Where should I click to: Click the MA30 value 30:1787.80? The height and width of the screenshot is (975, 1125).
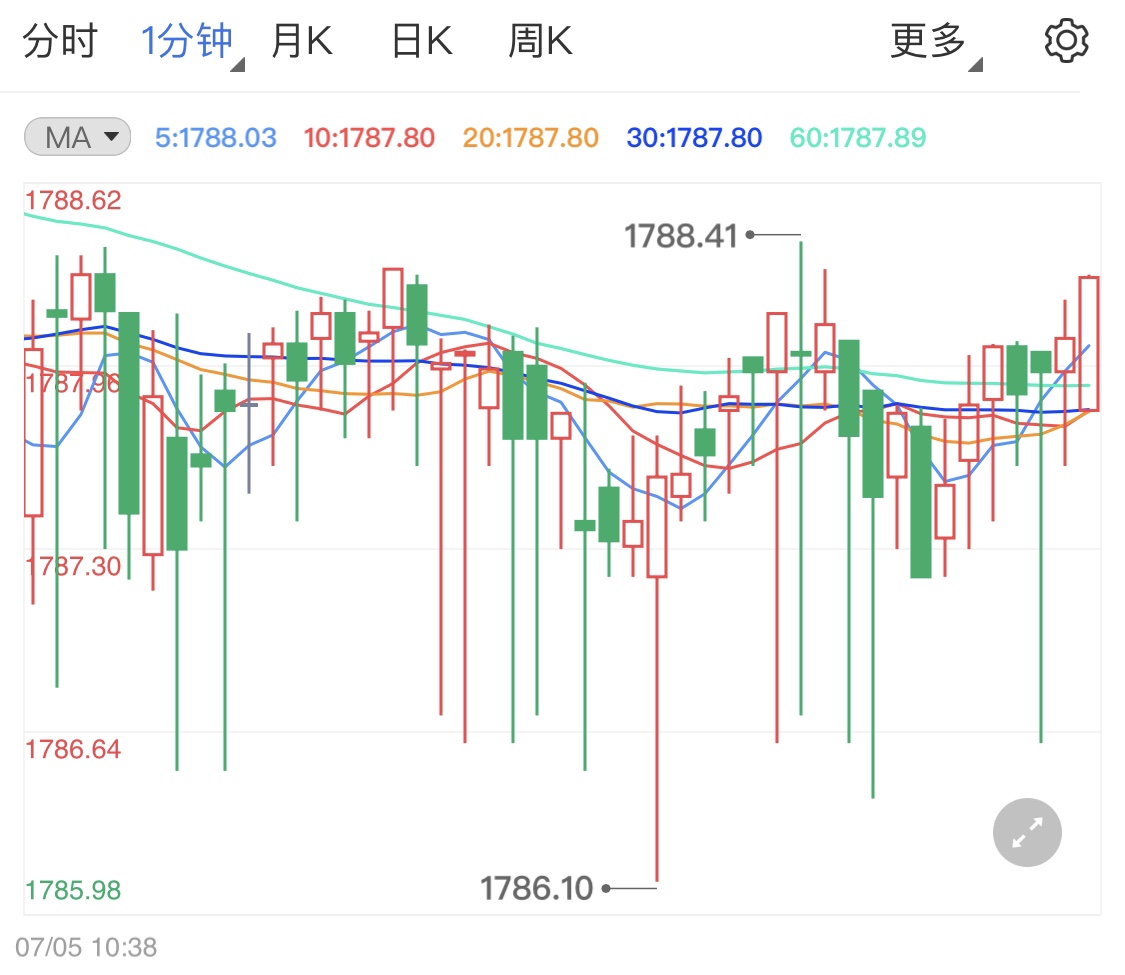[x=695, y=137]
